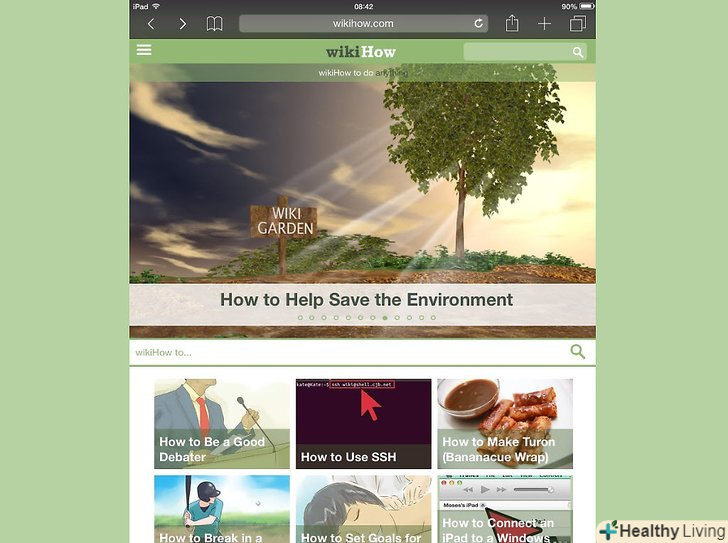Open the wikiHow logo home link

361,52
